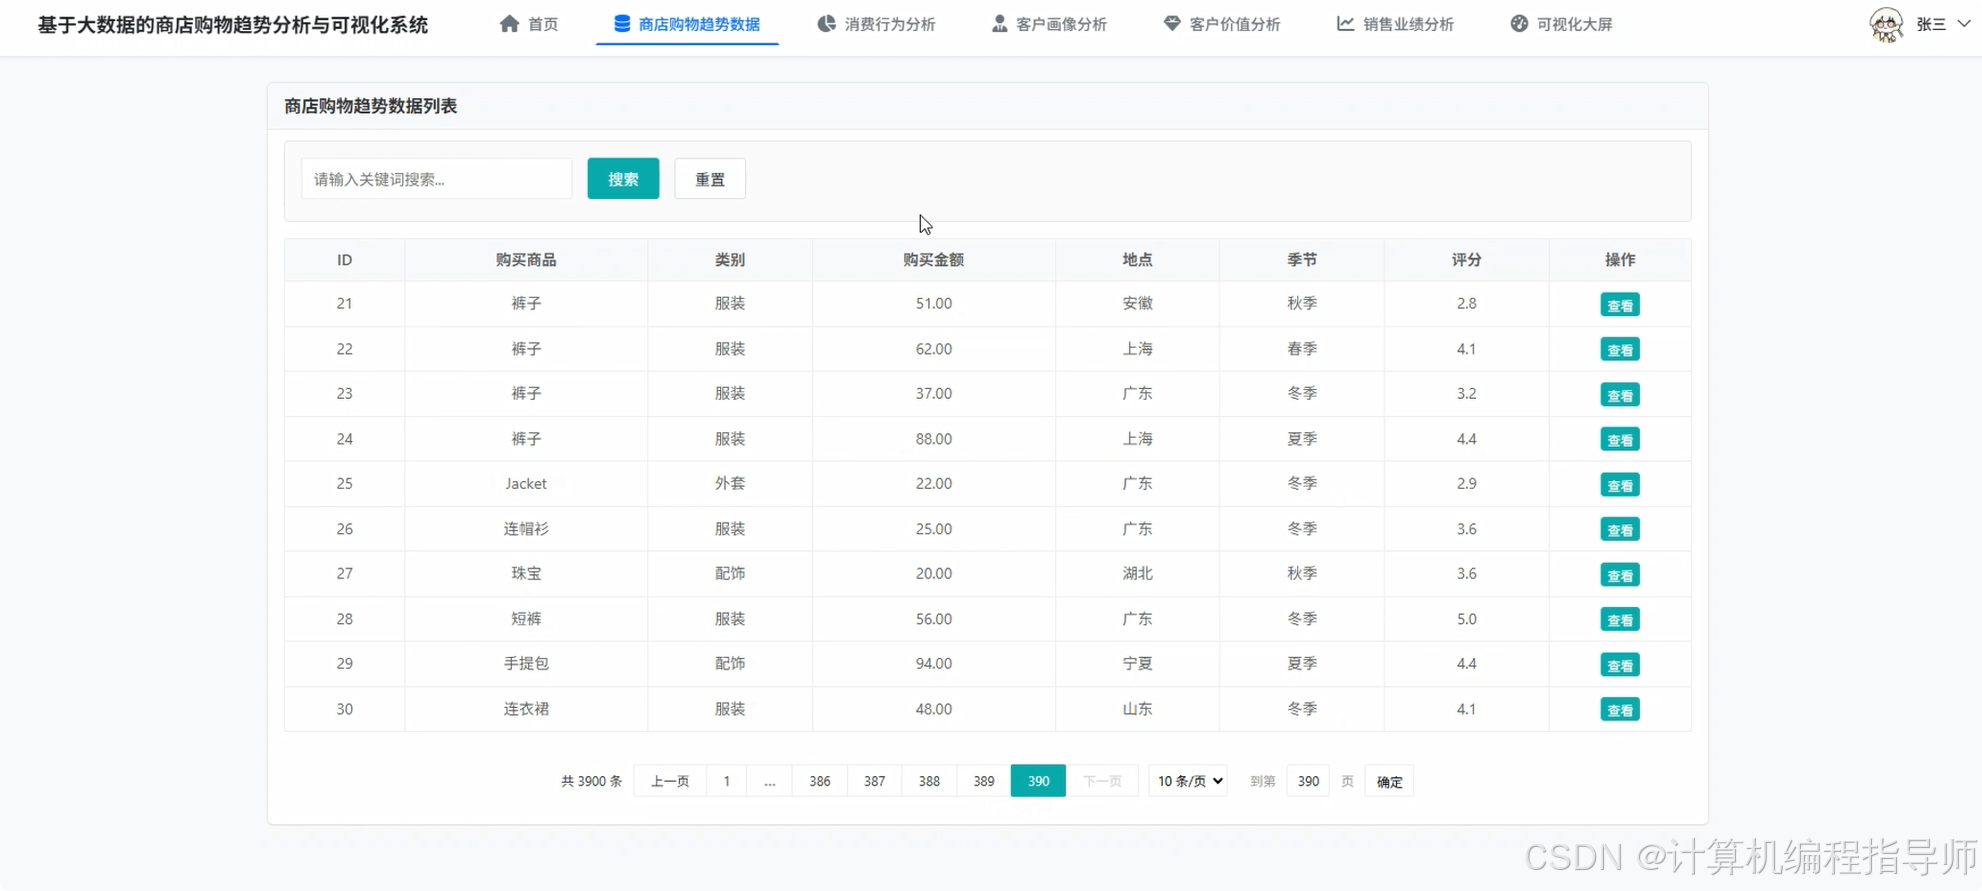This screenshot has width=1982, height=891.
Task: View details for row ID 28 短裤
Action: (1620, 620)
